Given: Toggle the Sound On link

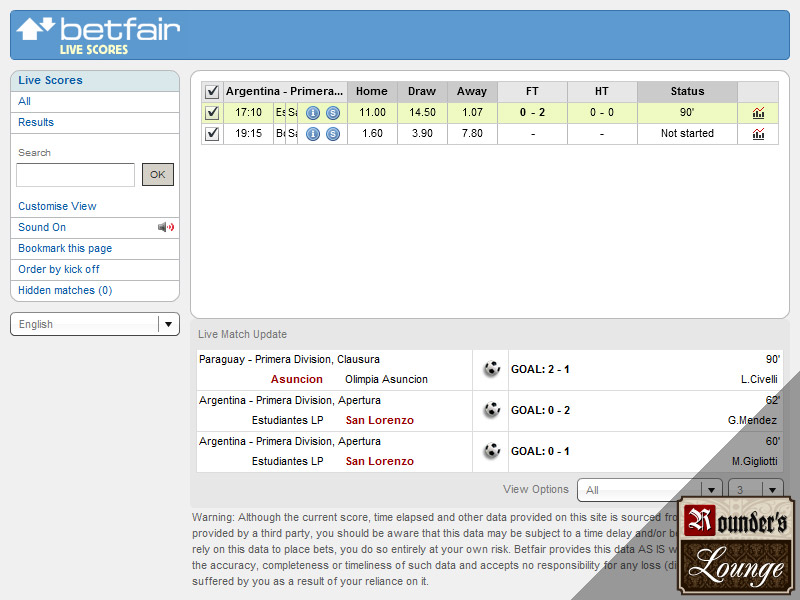Looking at the screenshot, I should pyautogui.click(x=42, y=227).
